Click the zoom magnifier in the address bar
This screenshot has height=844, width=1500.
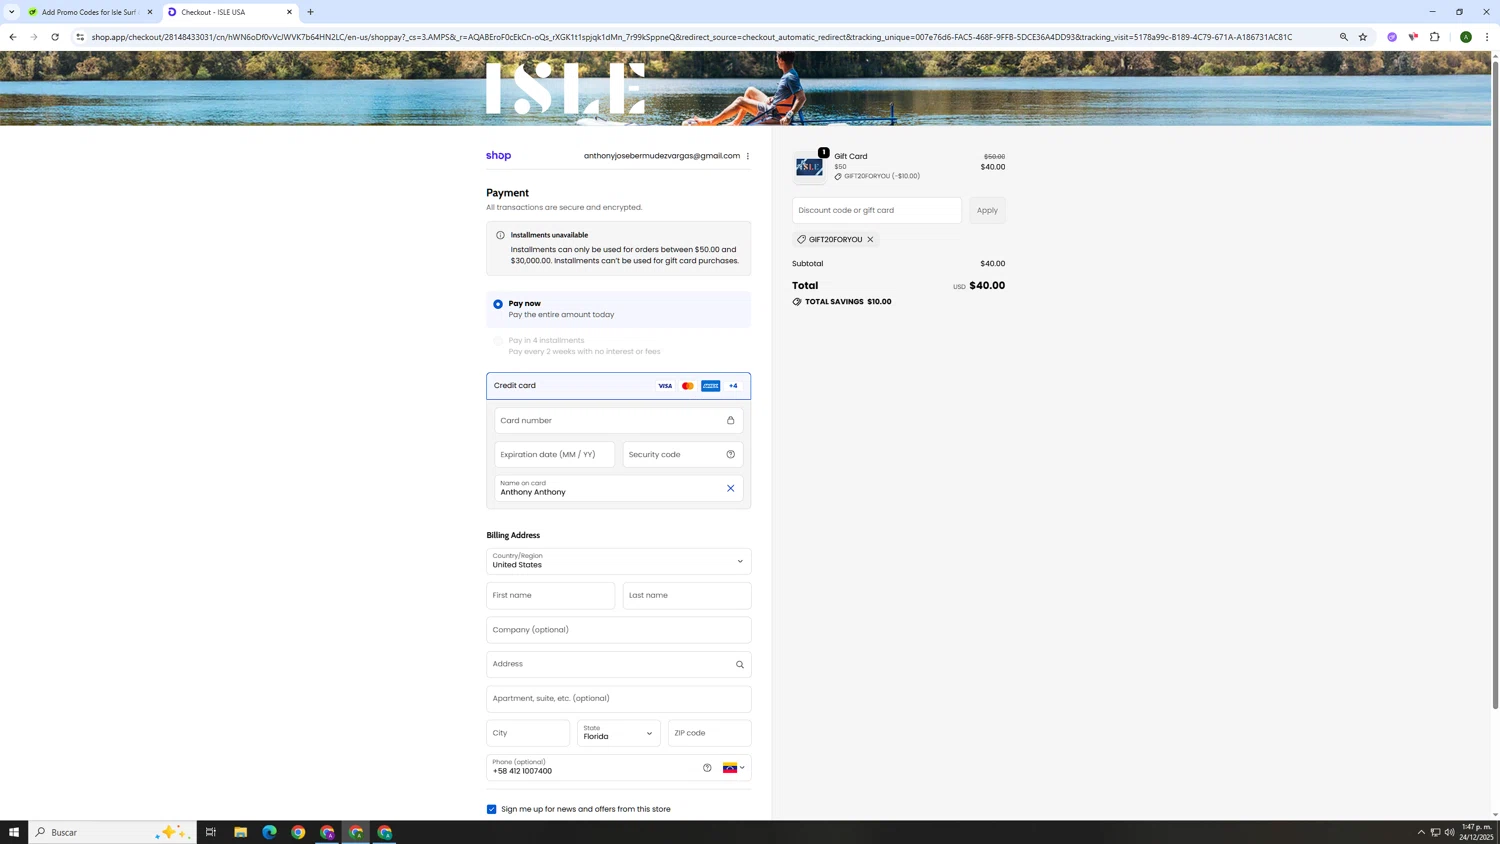pyautogui.click(x=1344, y=37)
